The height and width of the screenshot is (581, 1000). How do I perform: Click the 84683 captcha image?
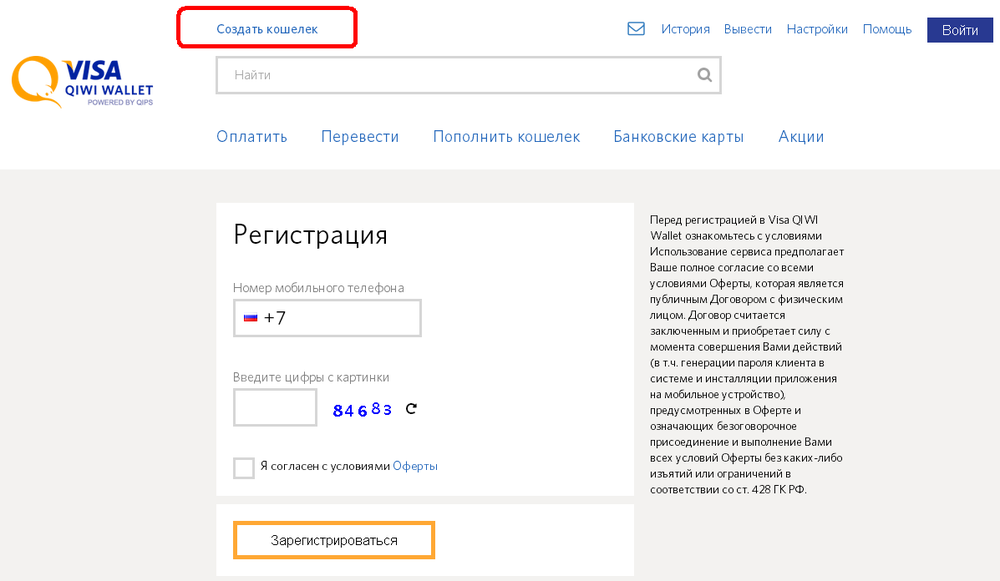[362, 409]
